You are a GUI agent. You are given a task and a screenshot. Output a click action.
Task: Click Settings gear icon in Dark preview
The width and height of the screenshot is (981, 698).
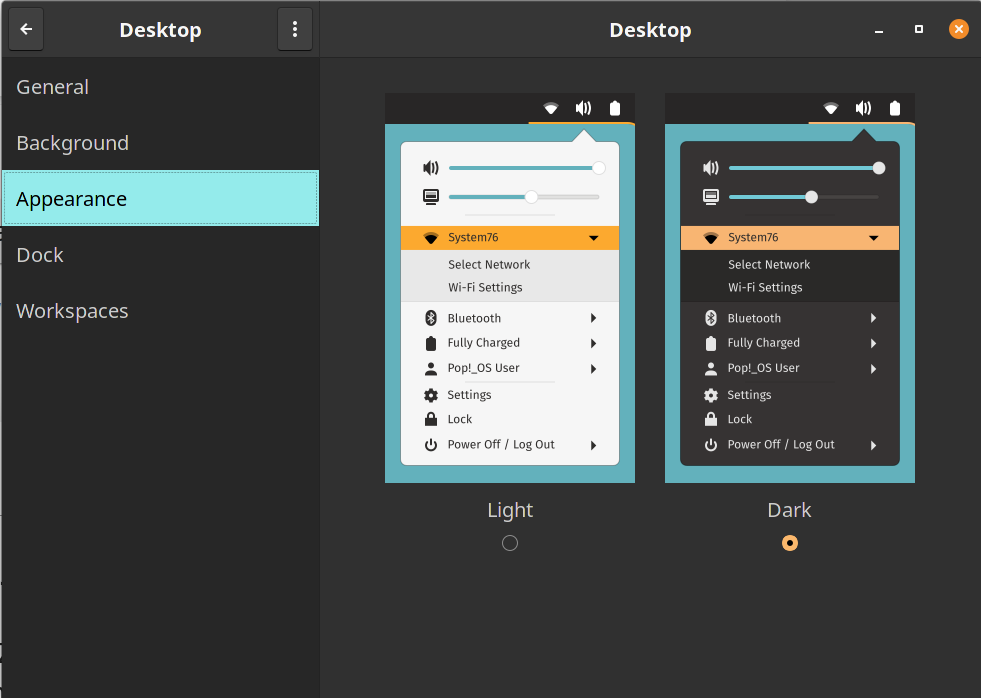click(x=711, y=395)
